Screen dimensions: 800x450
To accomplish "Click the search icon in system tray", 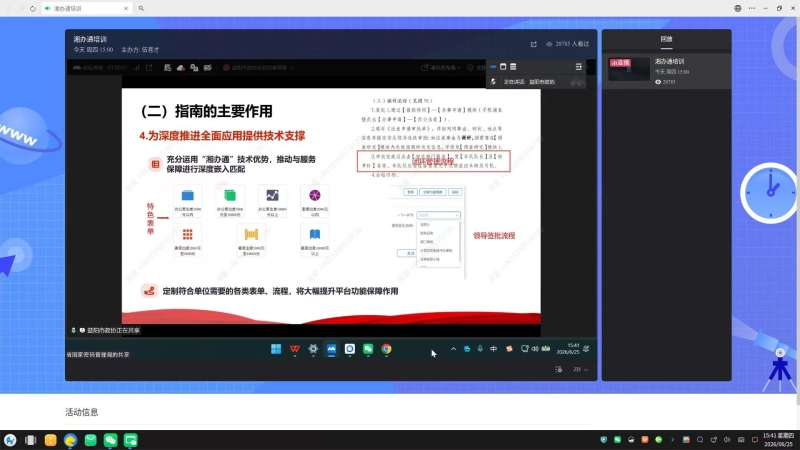I will [x=700, y=439].
